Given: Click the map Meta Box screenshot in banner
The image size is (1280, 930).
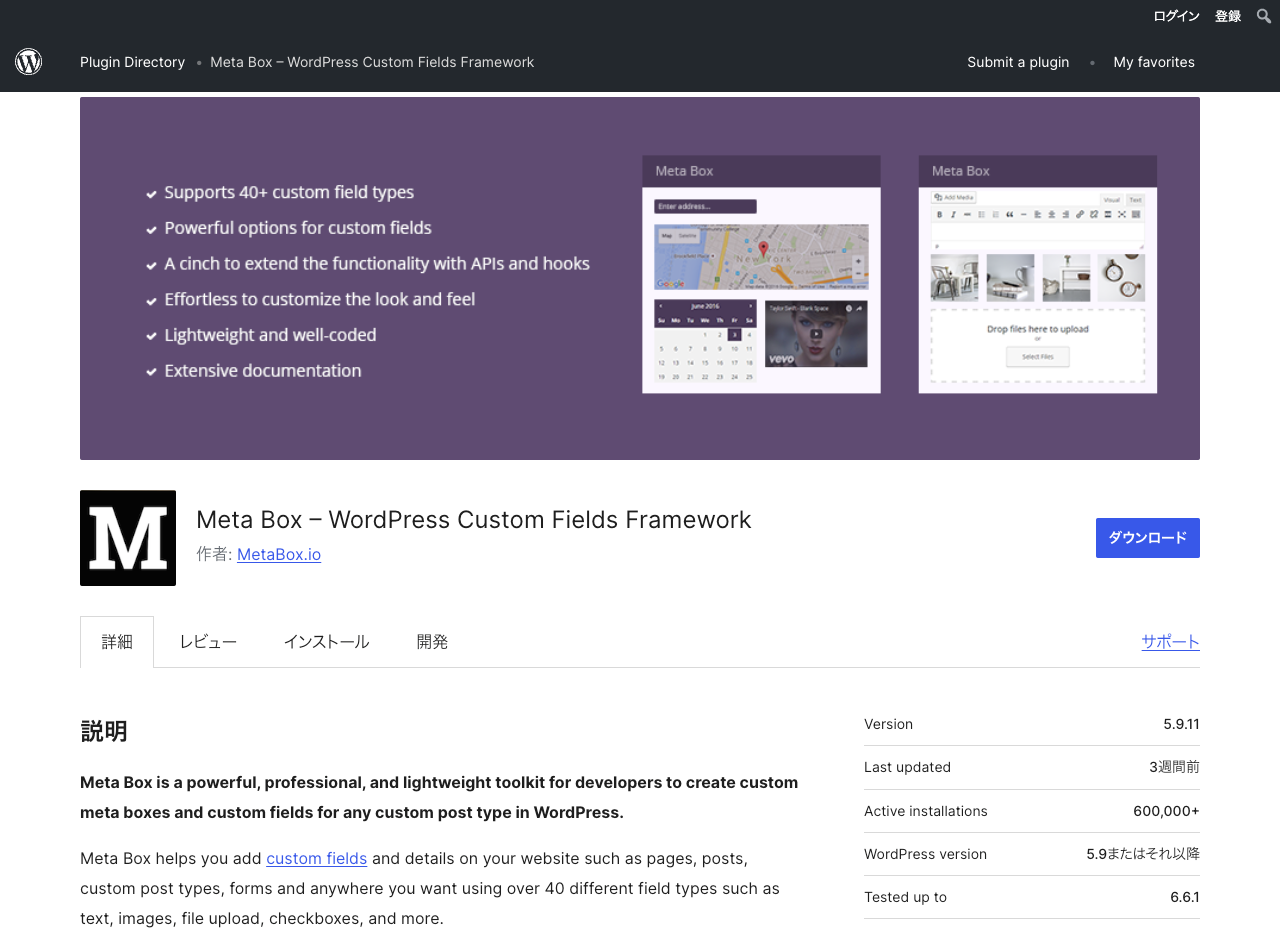Looking at the screenshot, I should [x=761, y=274].
